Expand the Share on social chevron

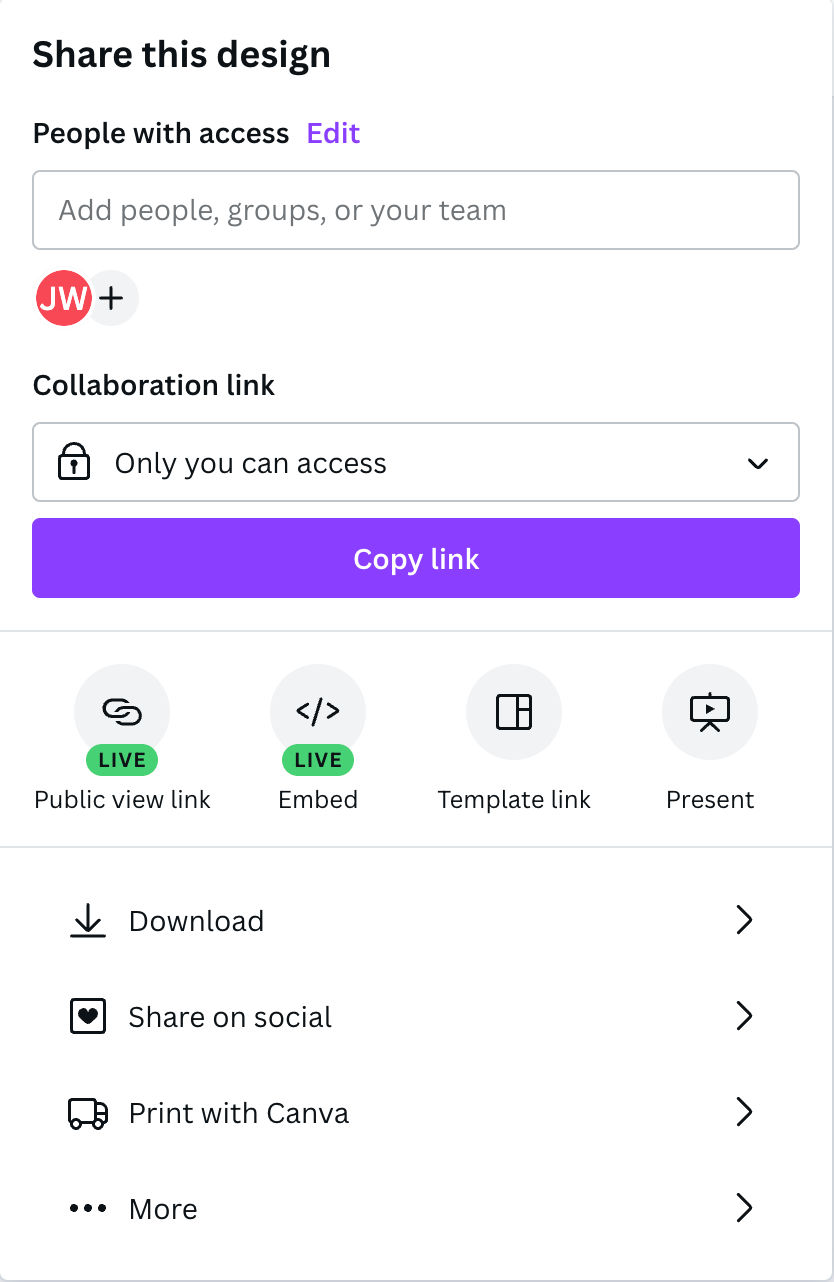click(x=744, y=1016)
